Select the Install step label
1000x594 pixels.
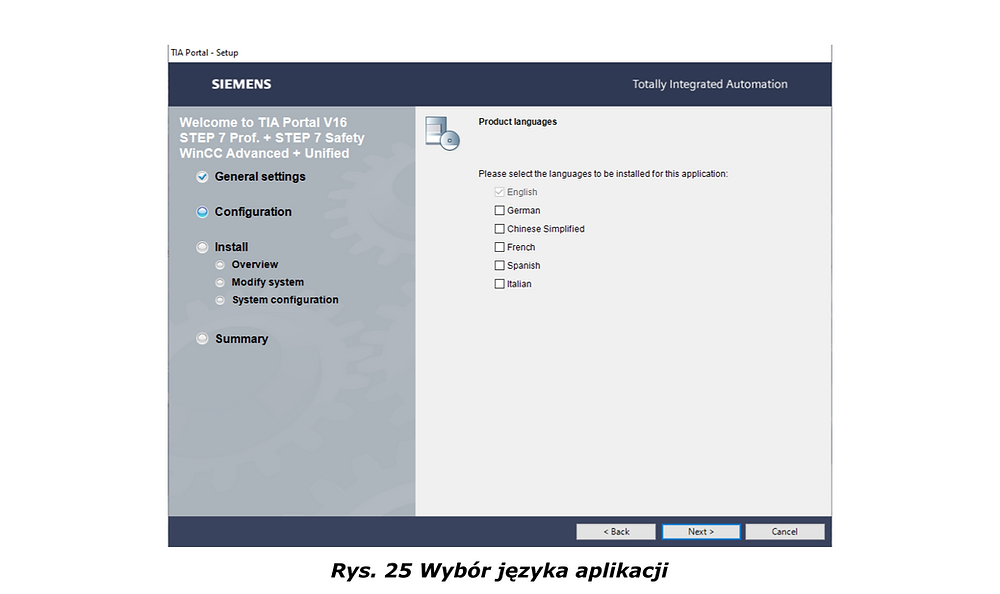point(231,247)
